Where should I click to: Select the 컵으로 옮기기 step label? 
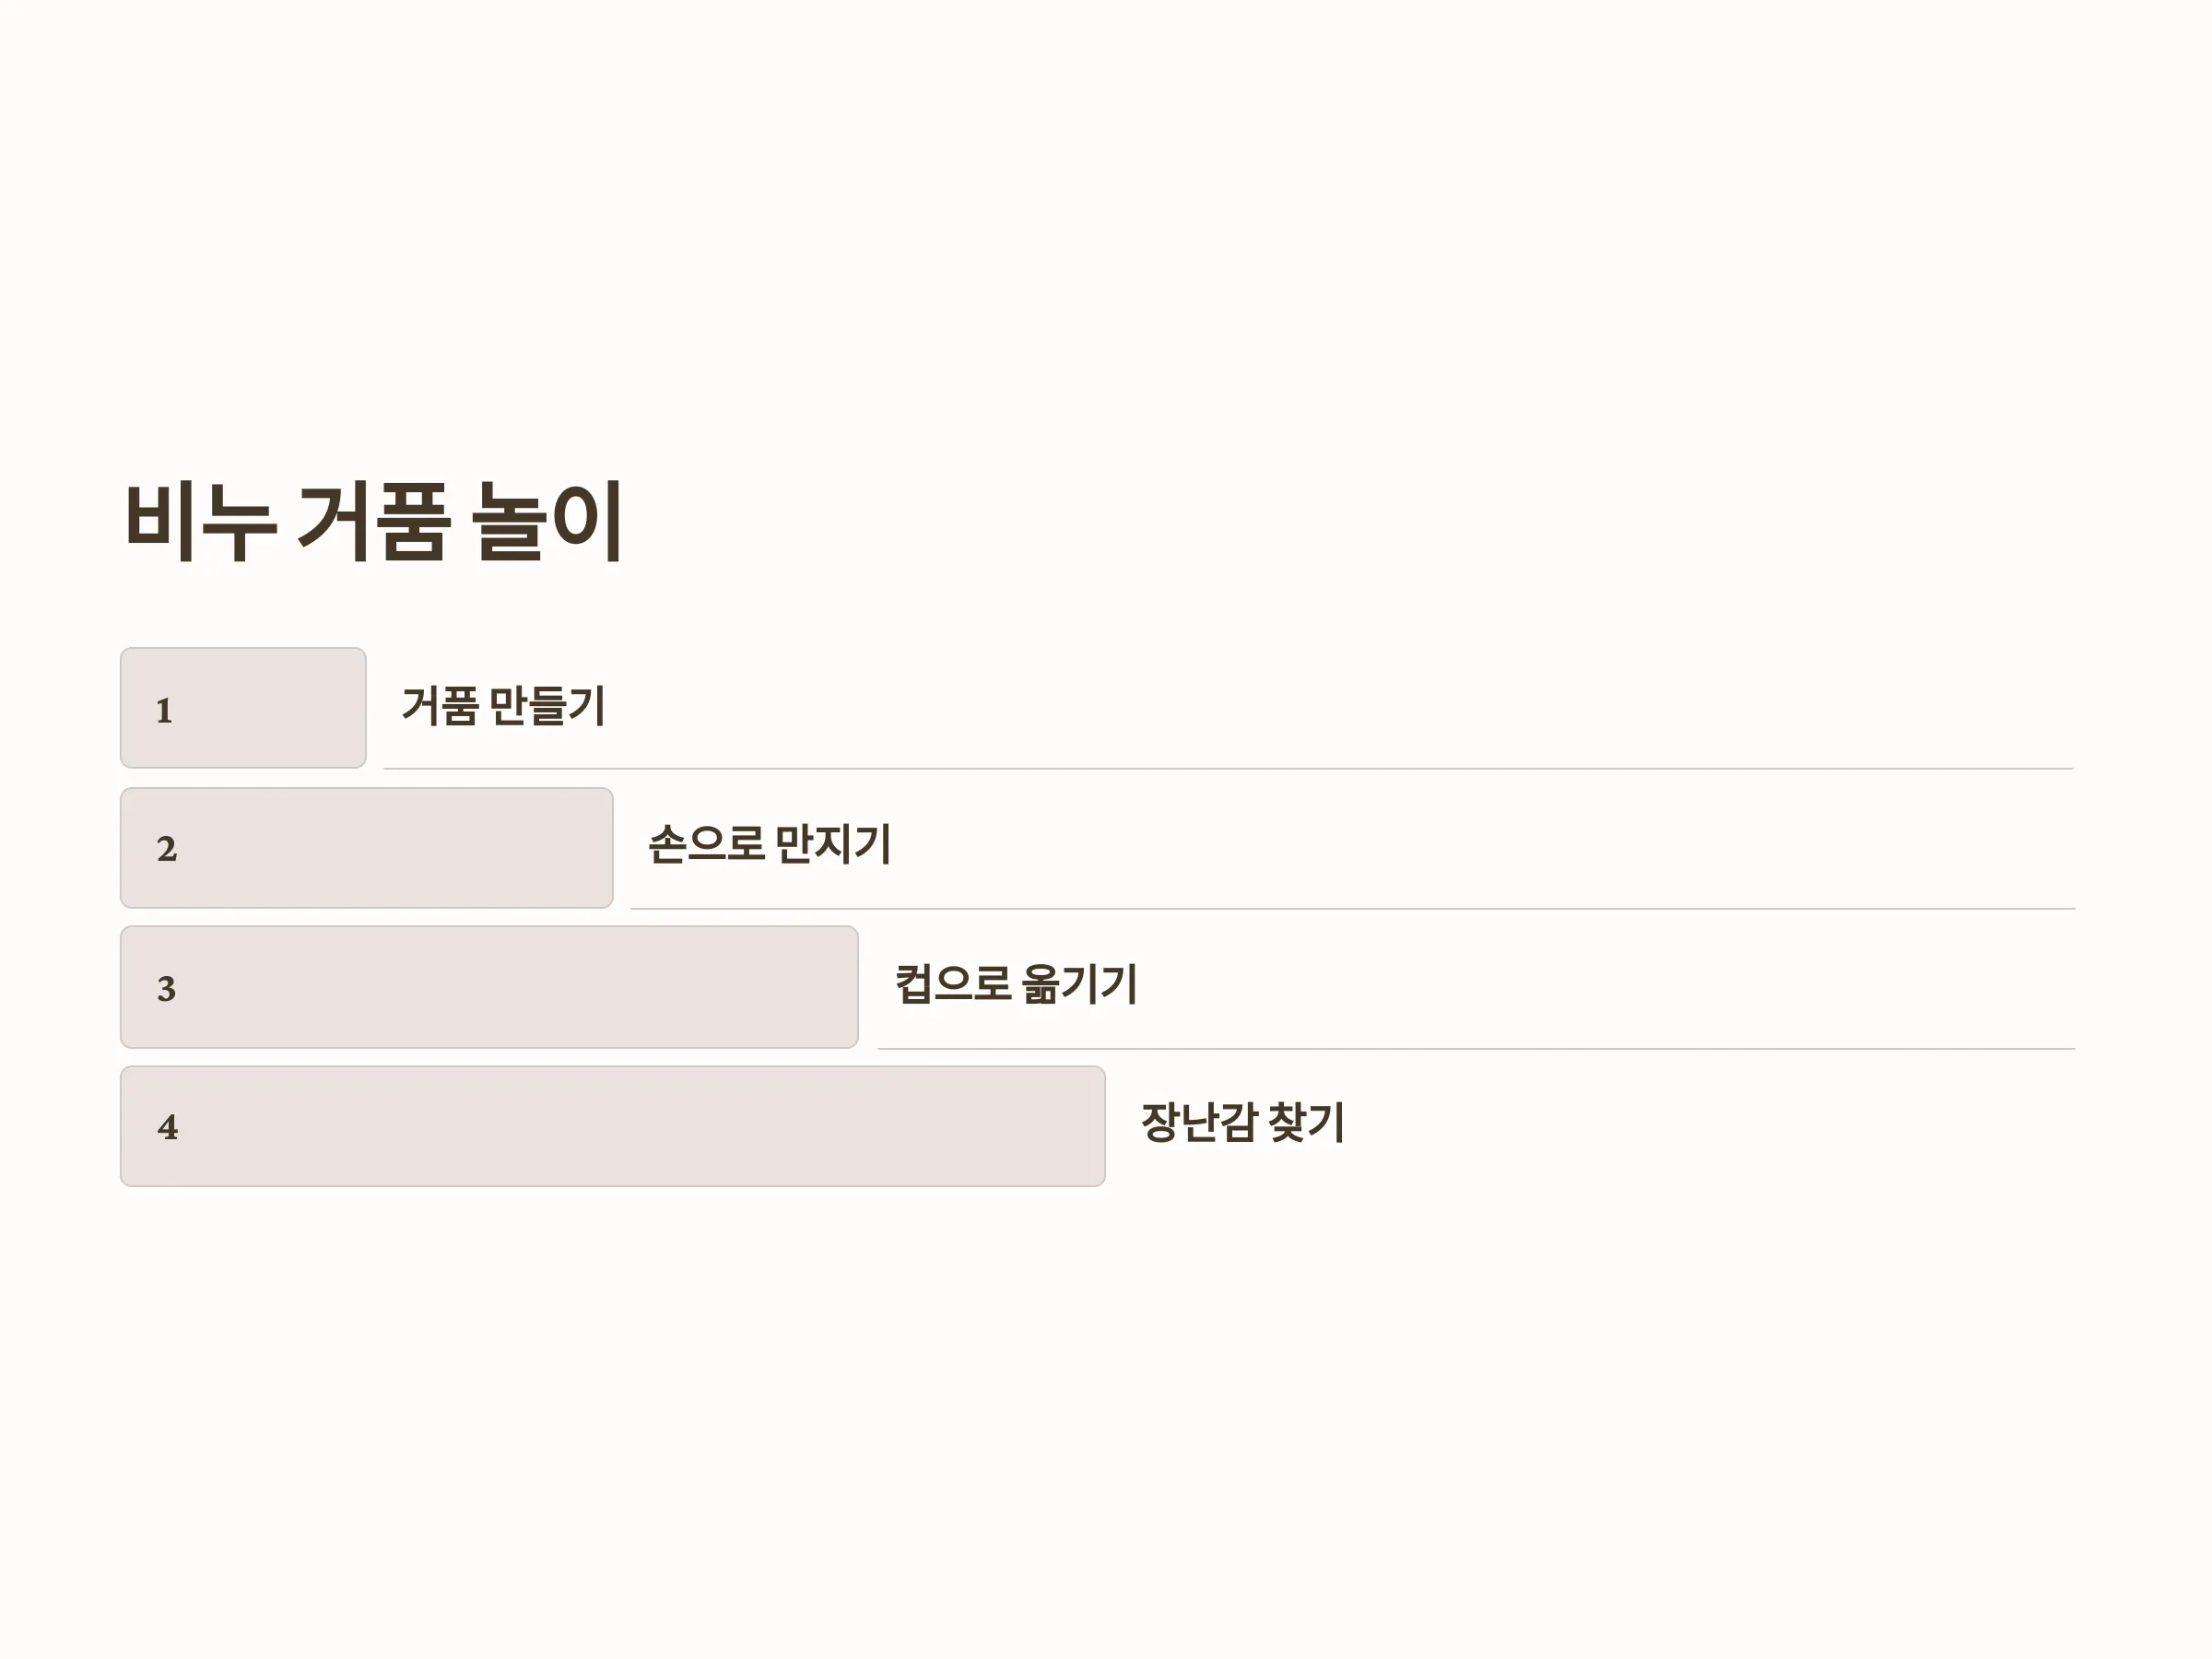click(x=1016, y=984)
